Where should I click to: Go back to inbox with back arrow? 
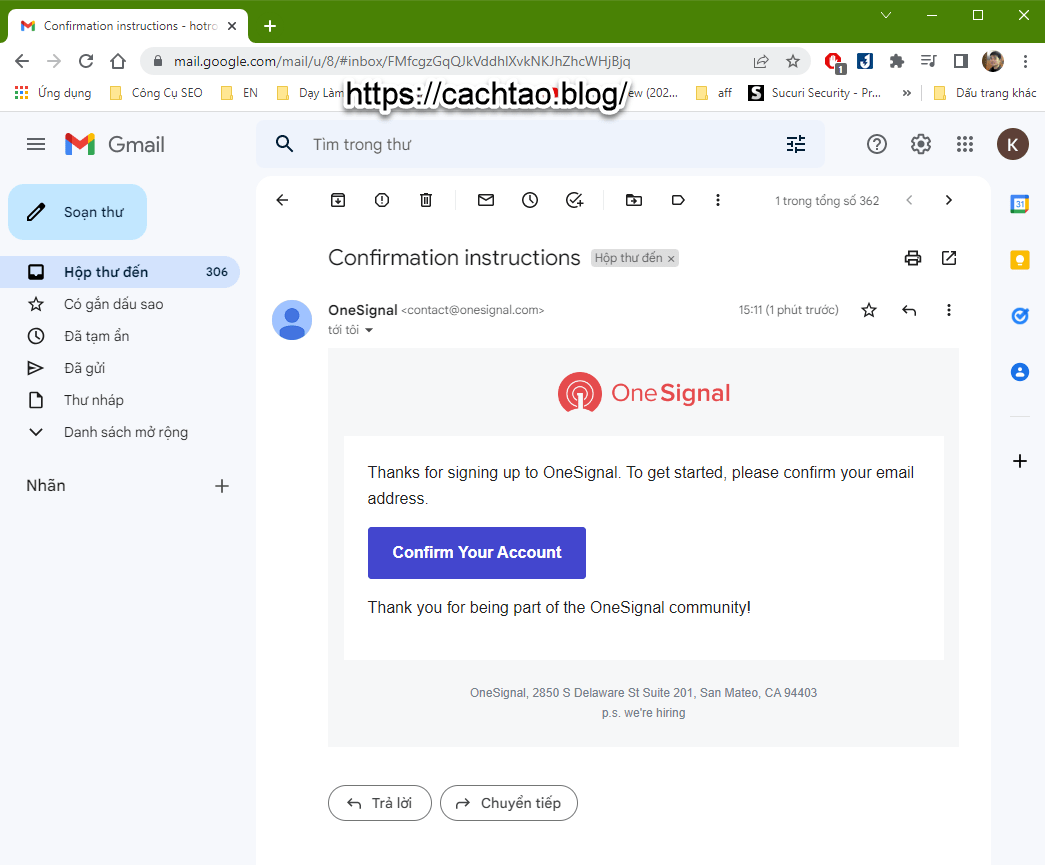coord(283,200)
